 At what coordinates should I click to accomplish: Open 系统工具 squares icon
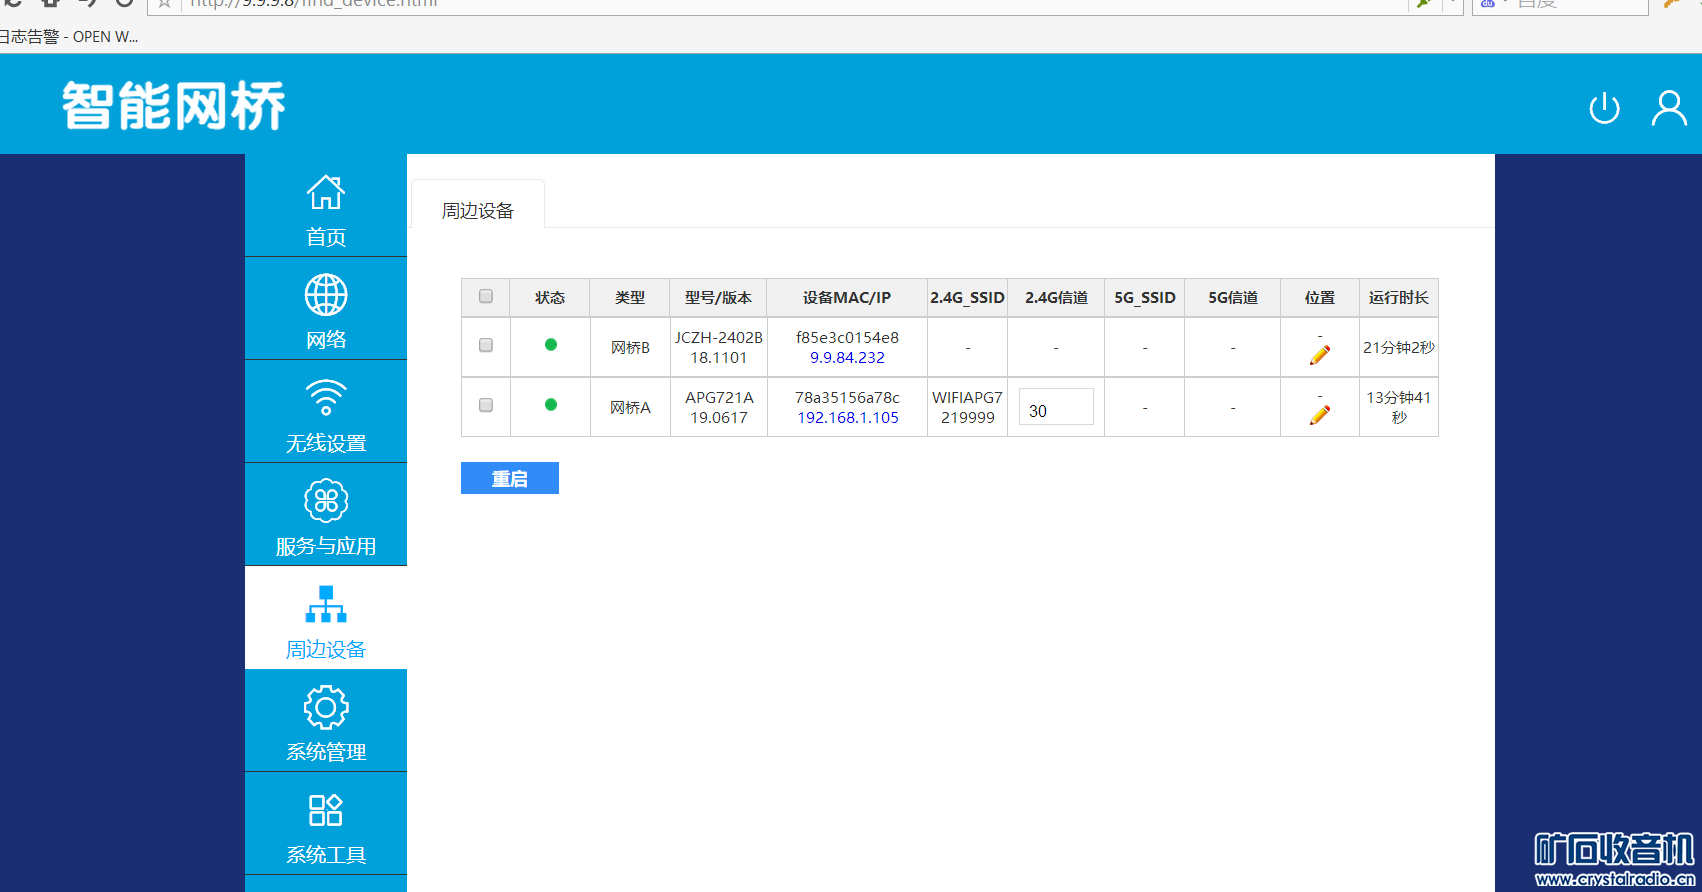(326, 810)
